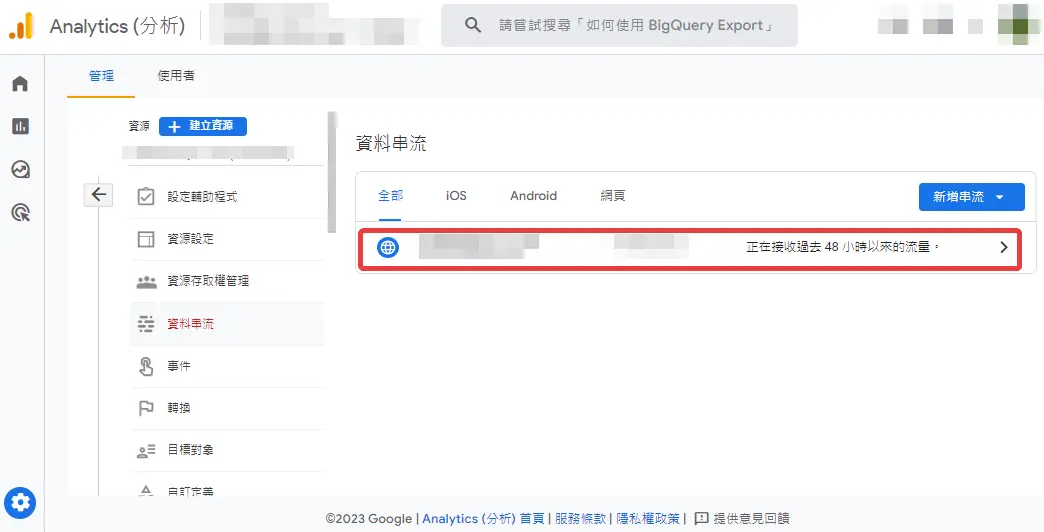Click the 資料串流 page heading
Screen dimensions: 1044x532
(391, 144)
